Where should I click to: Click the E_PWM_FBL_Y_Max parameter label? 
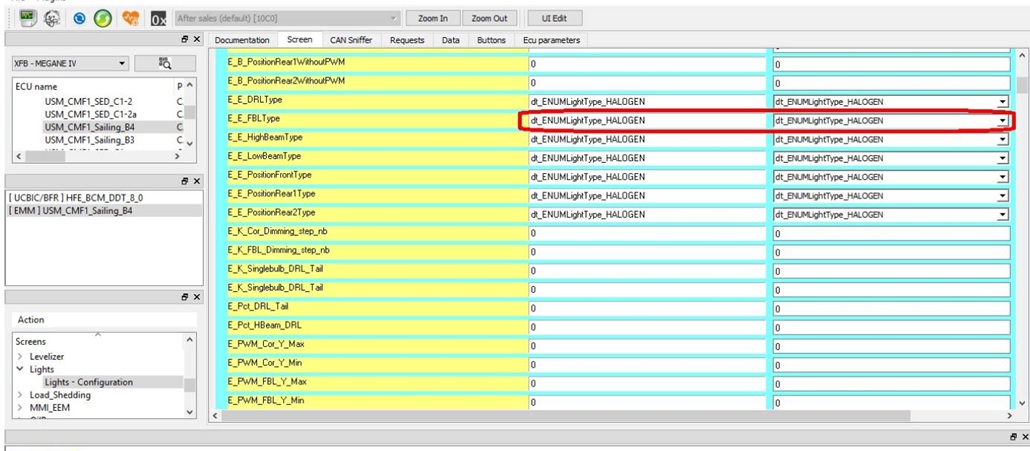tap(266, 381)
